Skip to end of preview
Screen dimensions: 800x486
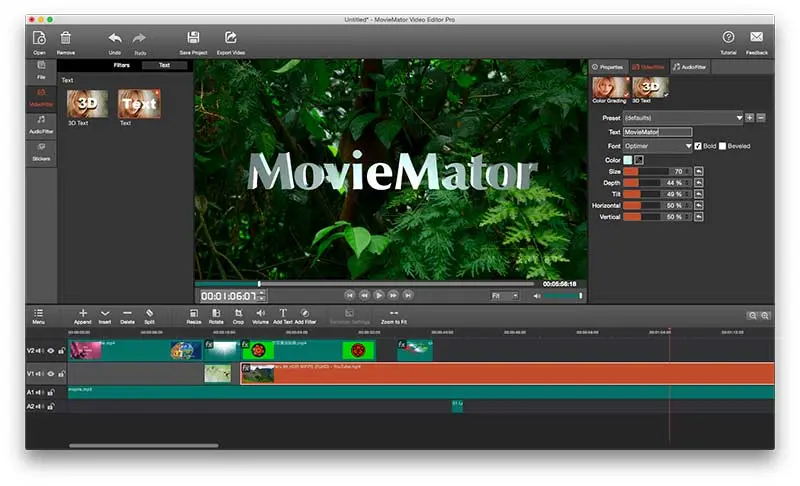point(408,295)
